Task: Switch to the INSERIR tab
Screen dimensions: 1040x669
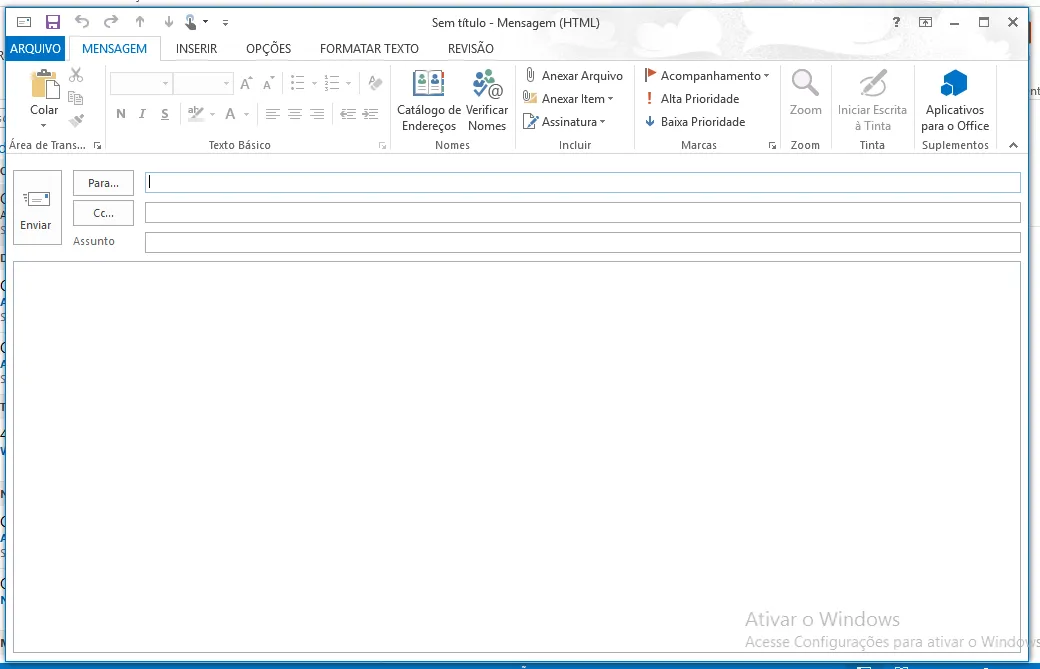Action: 196,48
